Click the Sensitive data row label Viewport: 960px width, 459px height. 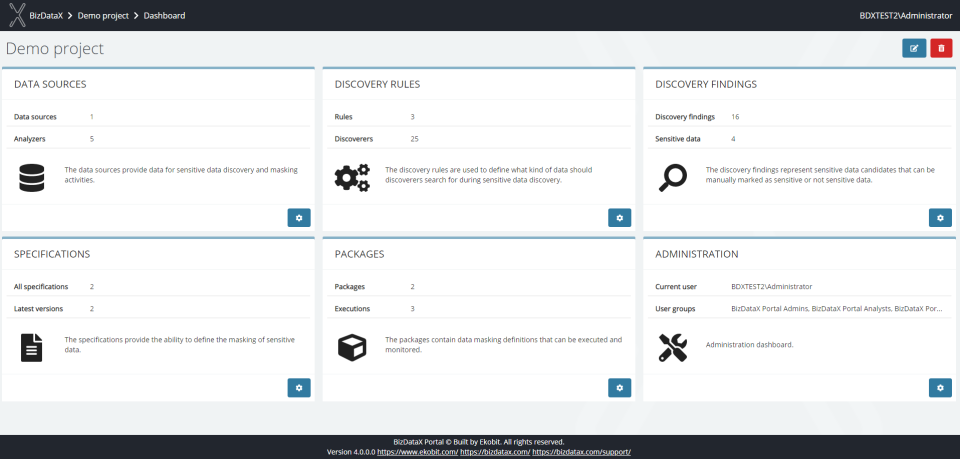pos(678,139)
